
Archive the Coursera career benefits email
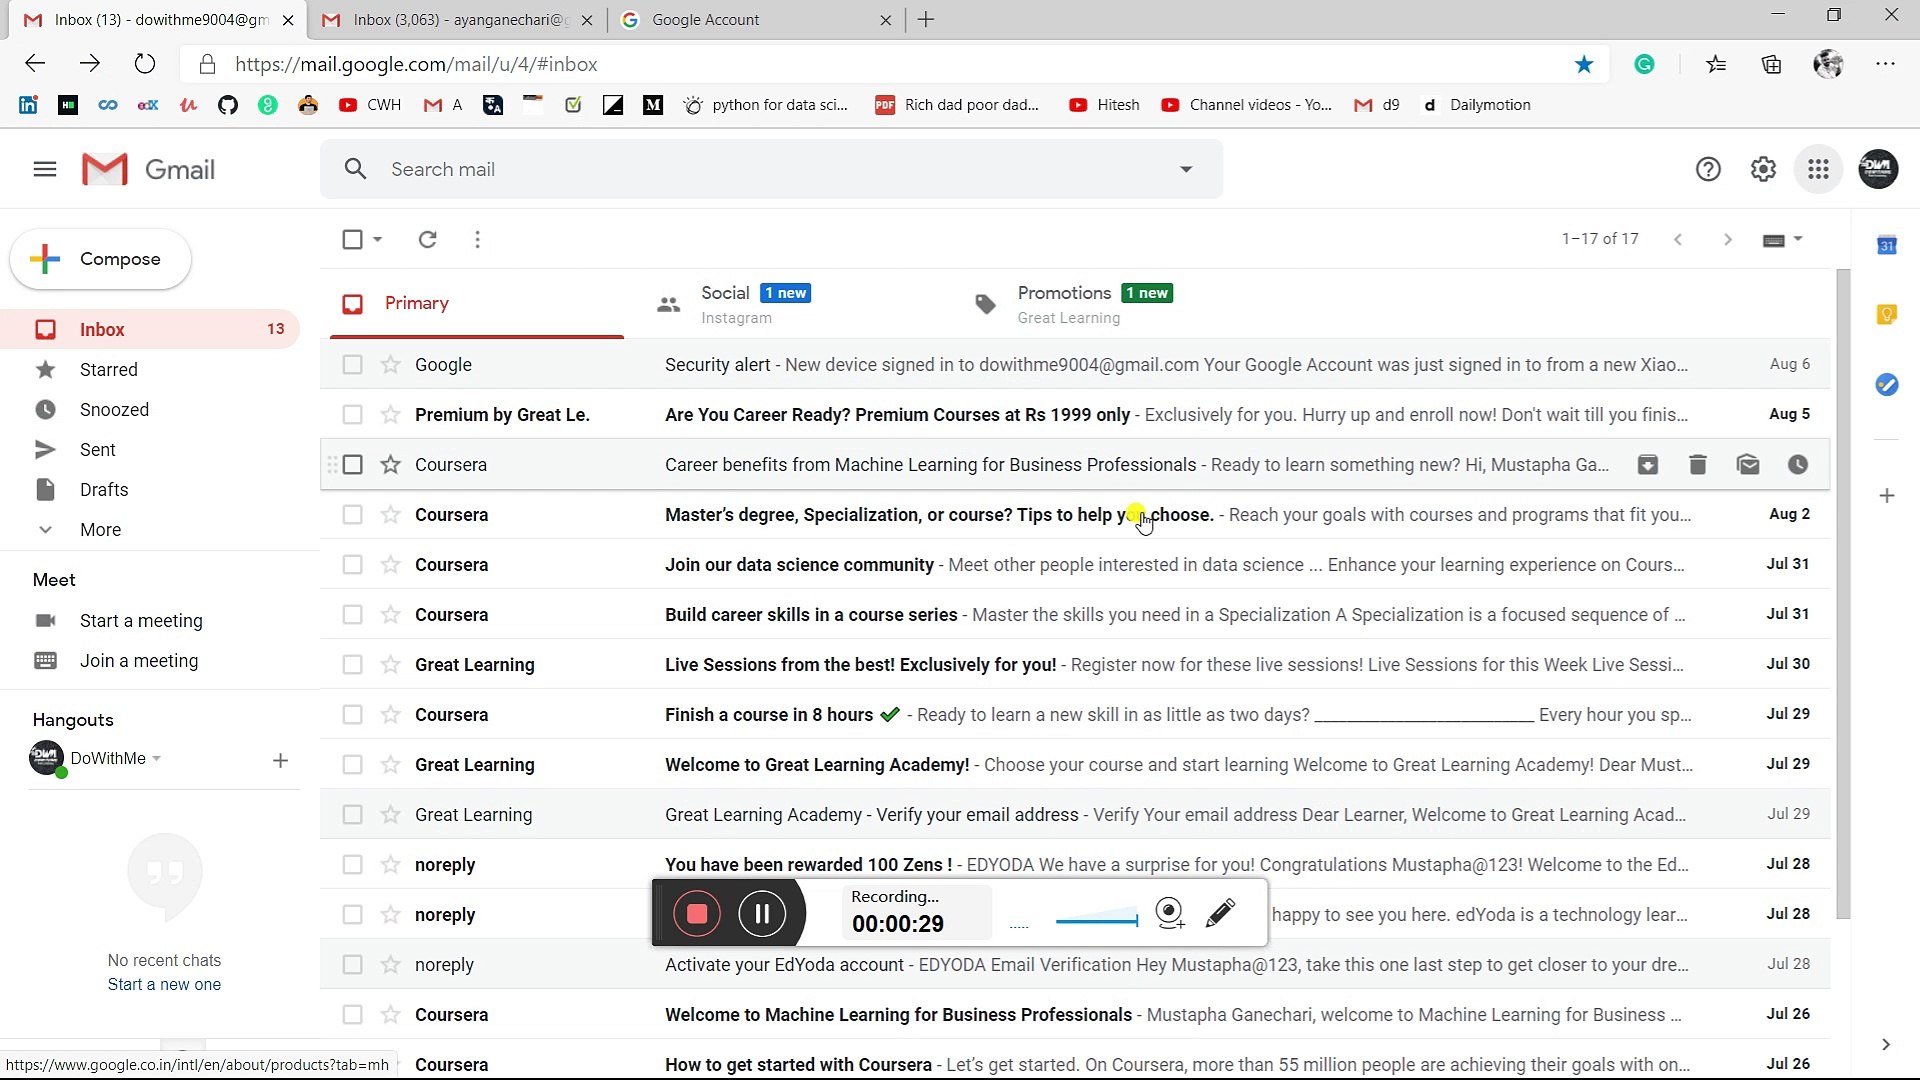point(1647,464)
